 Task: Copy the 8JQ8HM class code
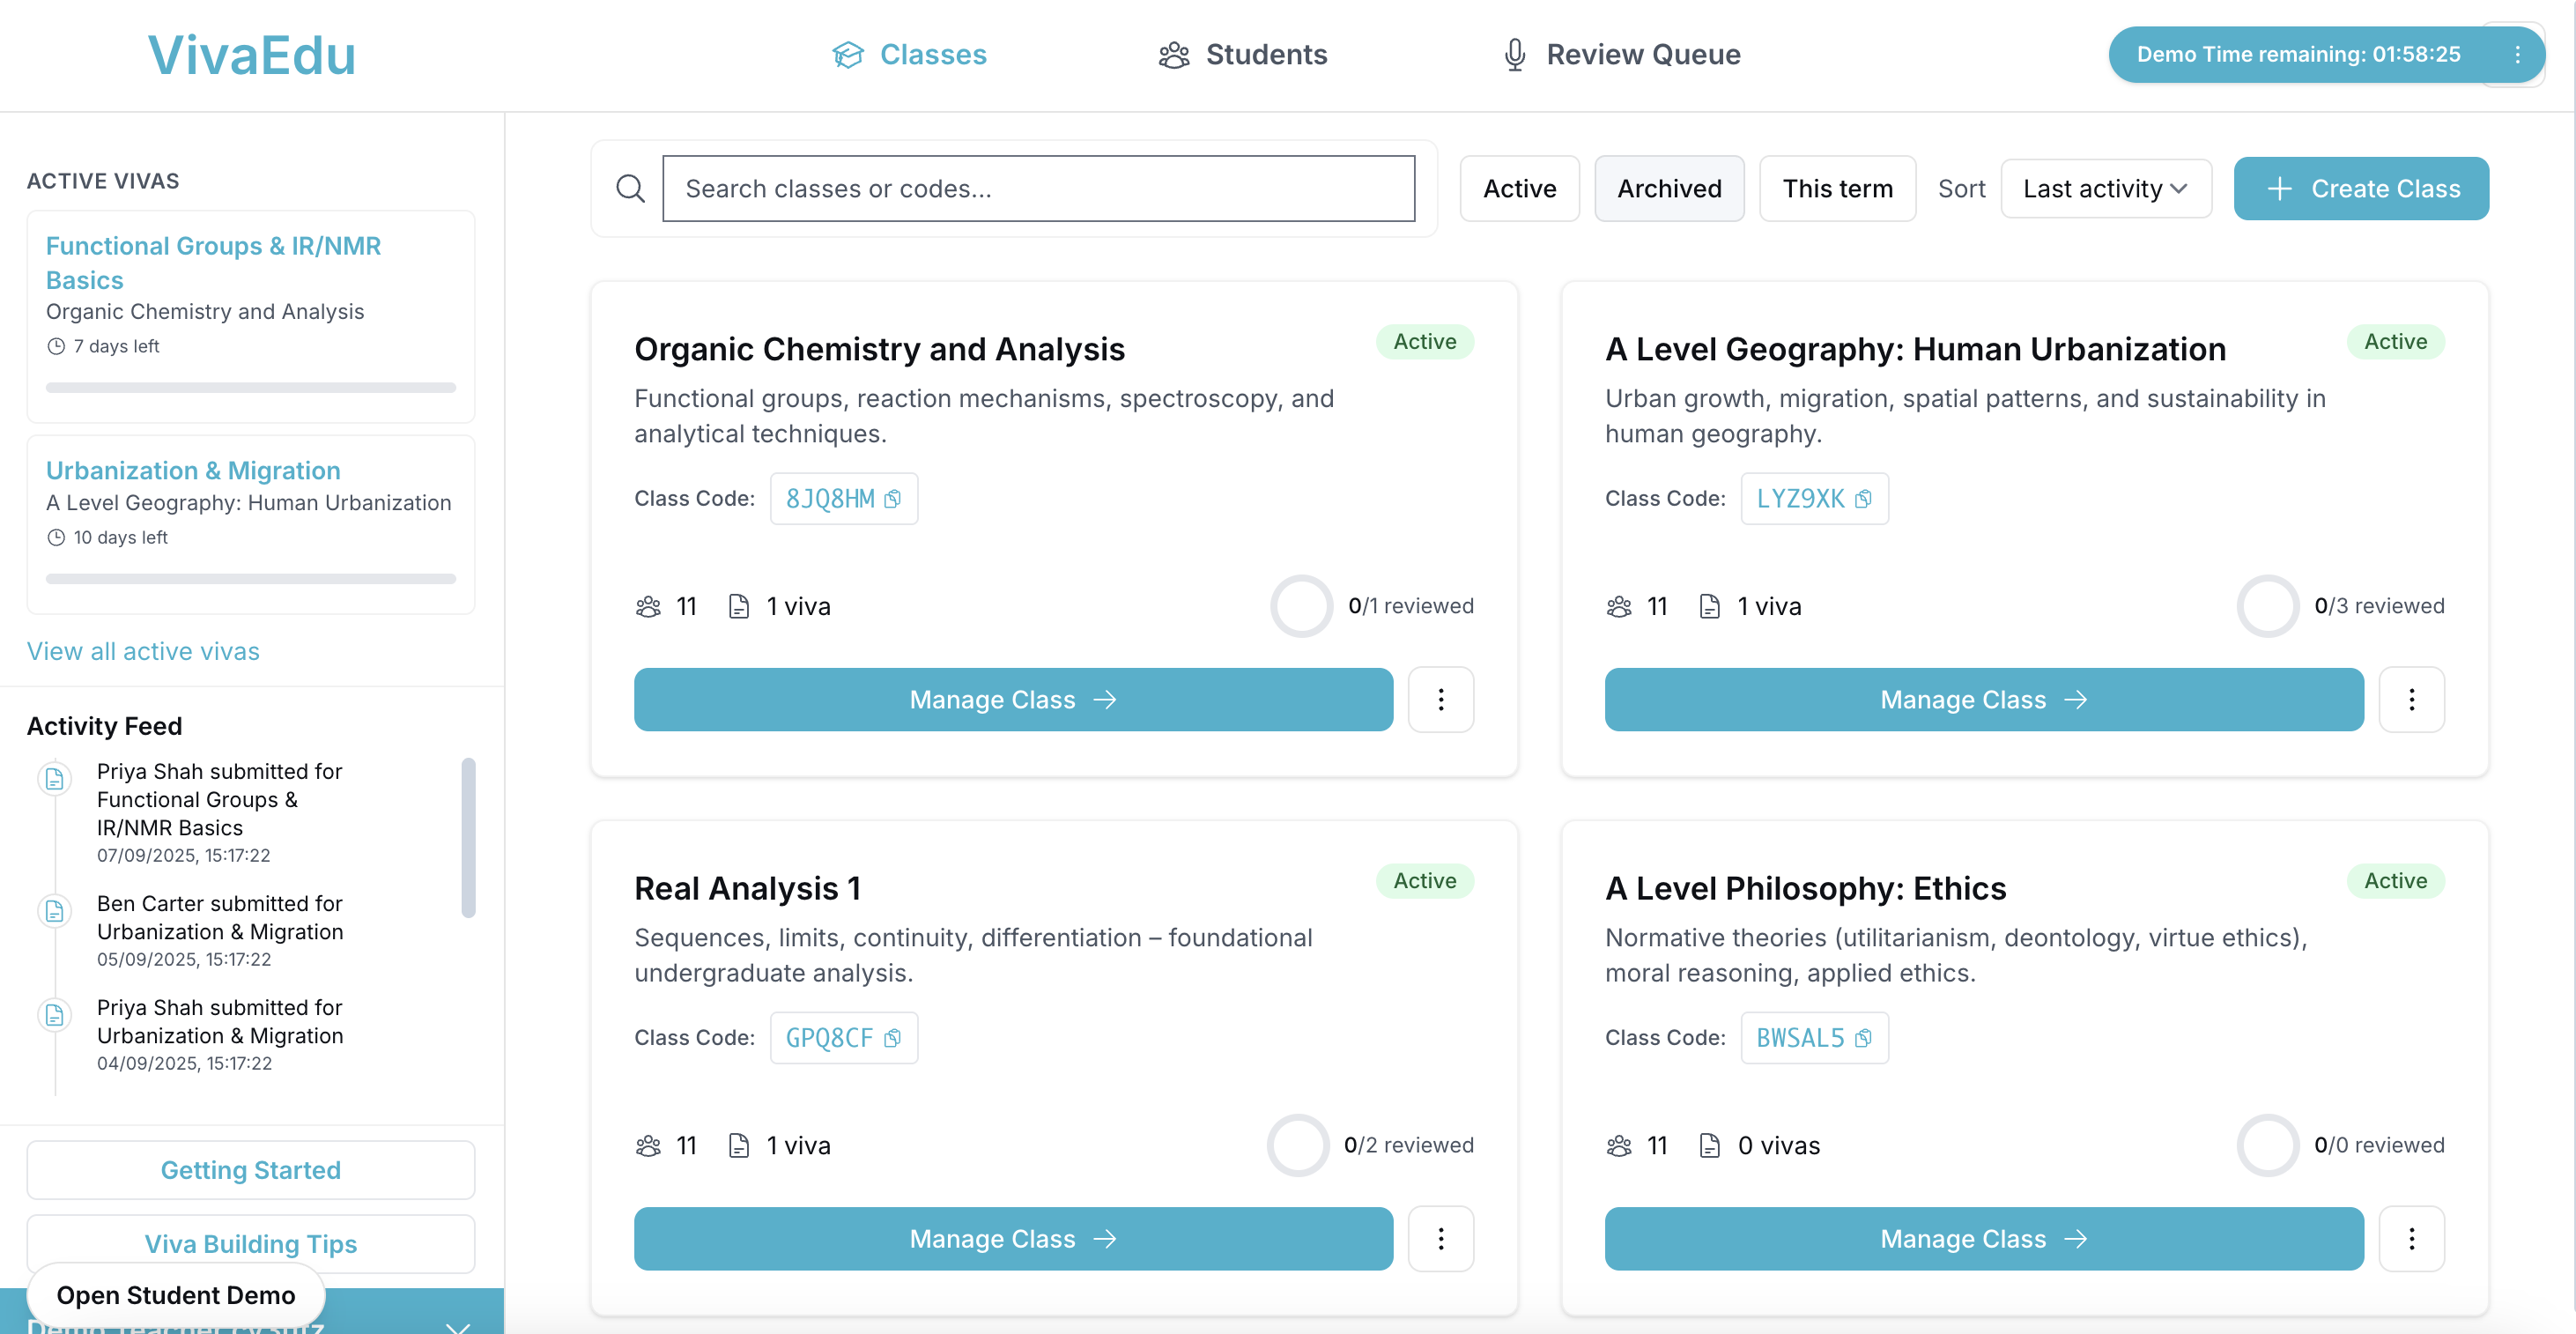(892, 499)
